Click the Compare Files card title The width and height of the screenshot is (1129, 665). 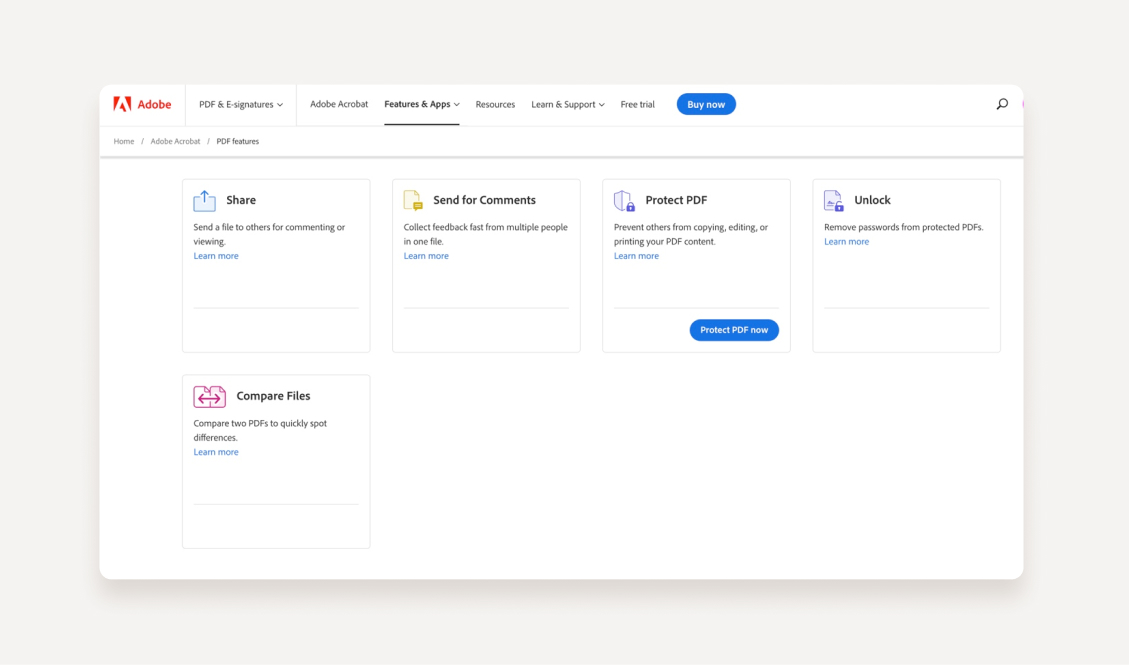pos(274,396)
